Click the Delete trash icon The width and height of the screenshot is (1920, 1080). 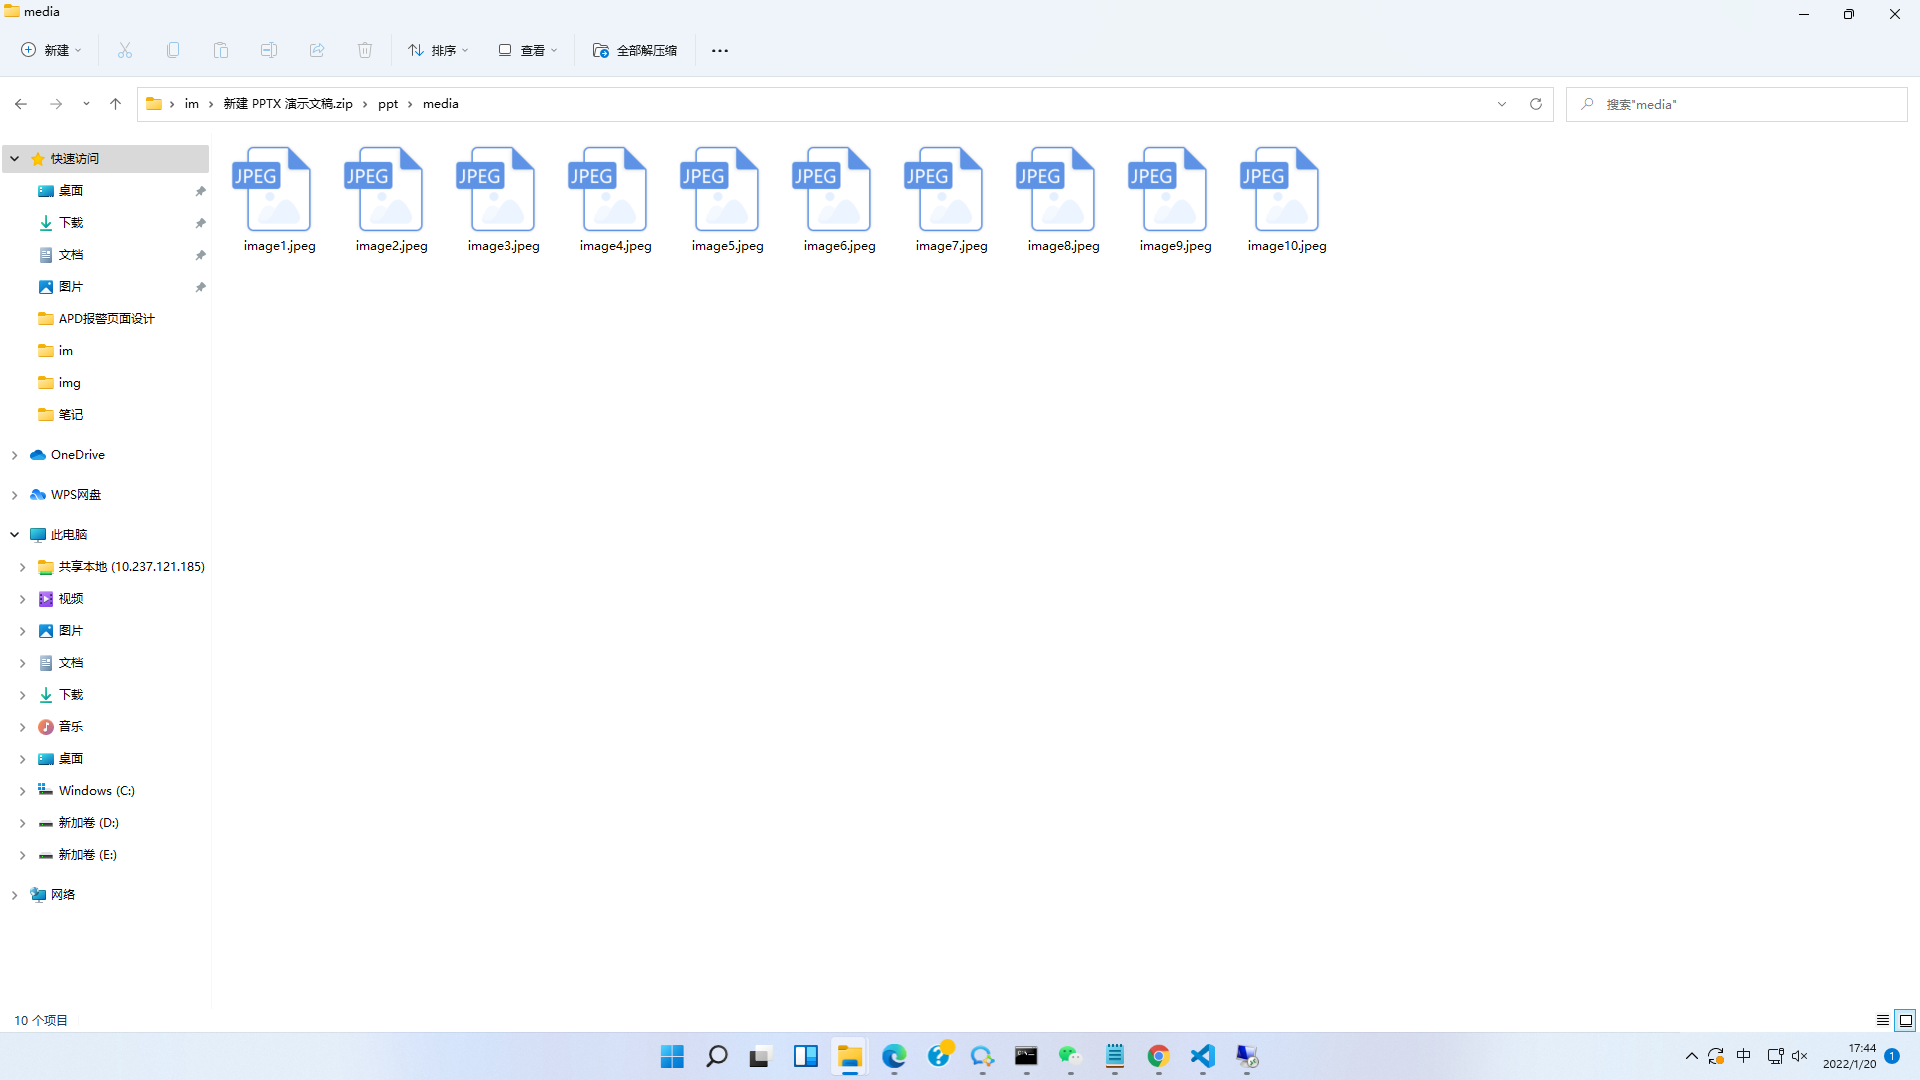tap(365, 50)
